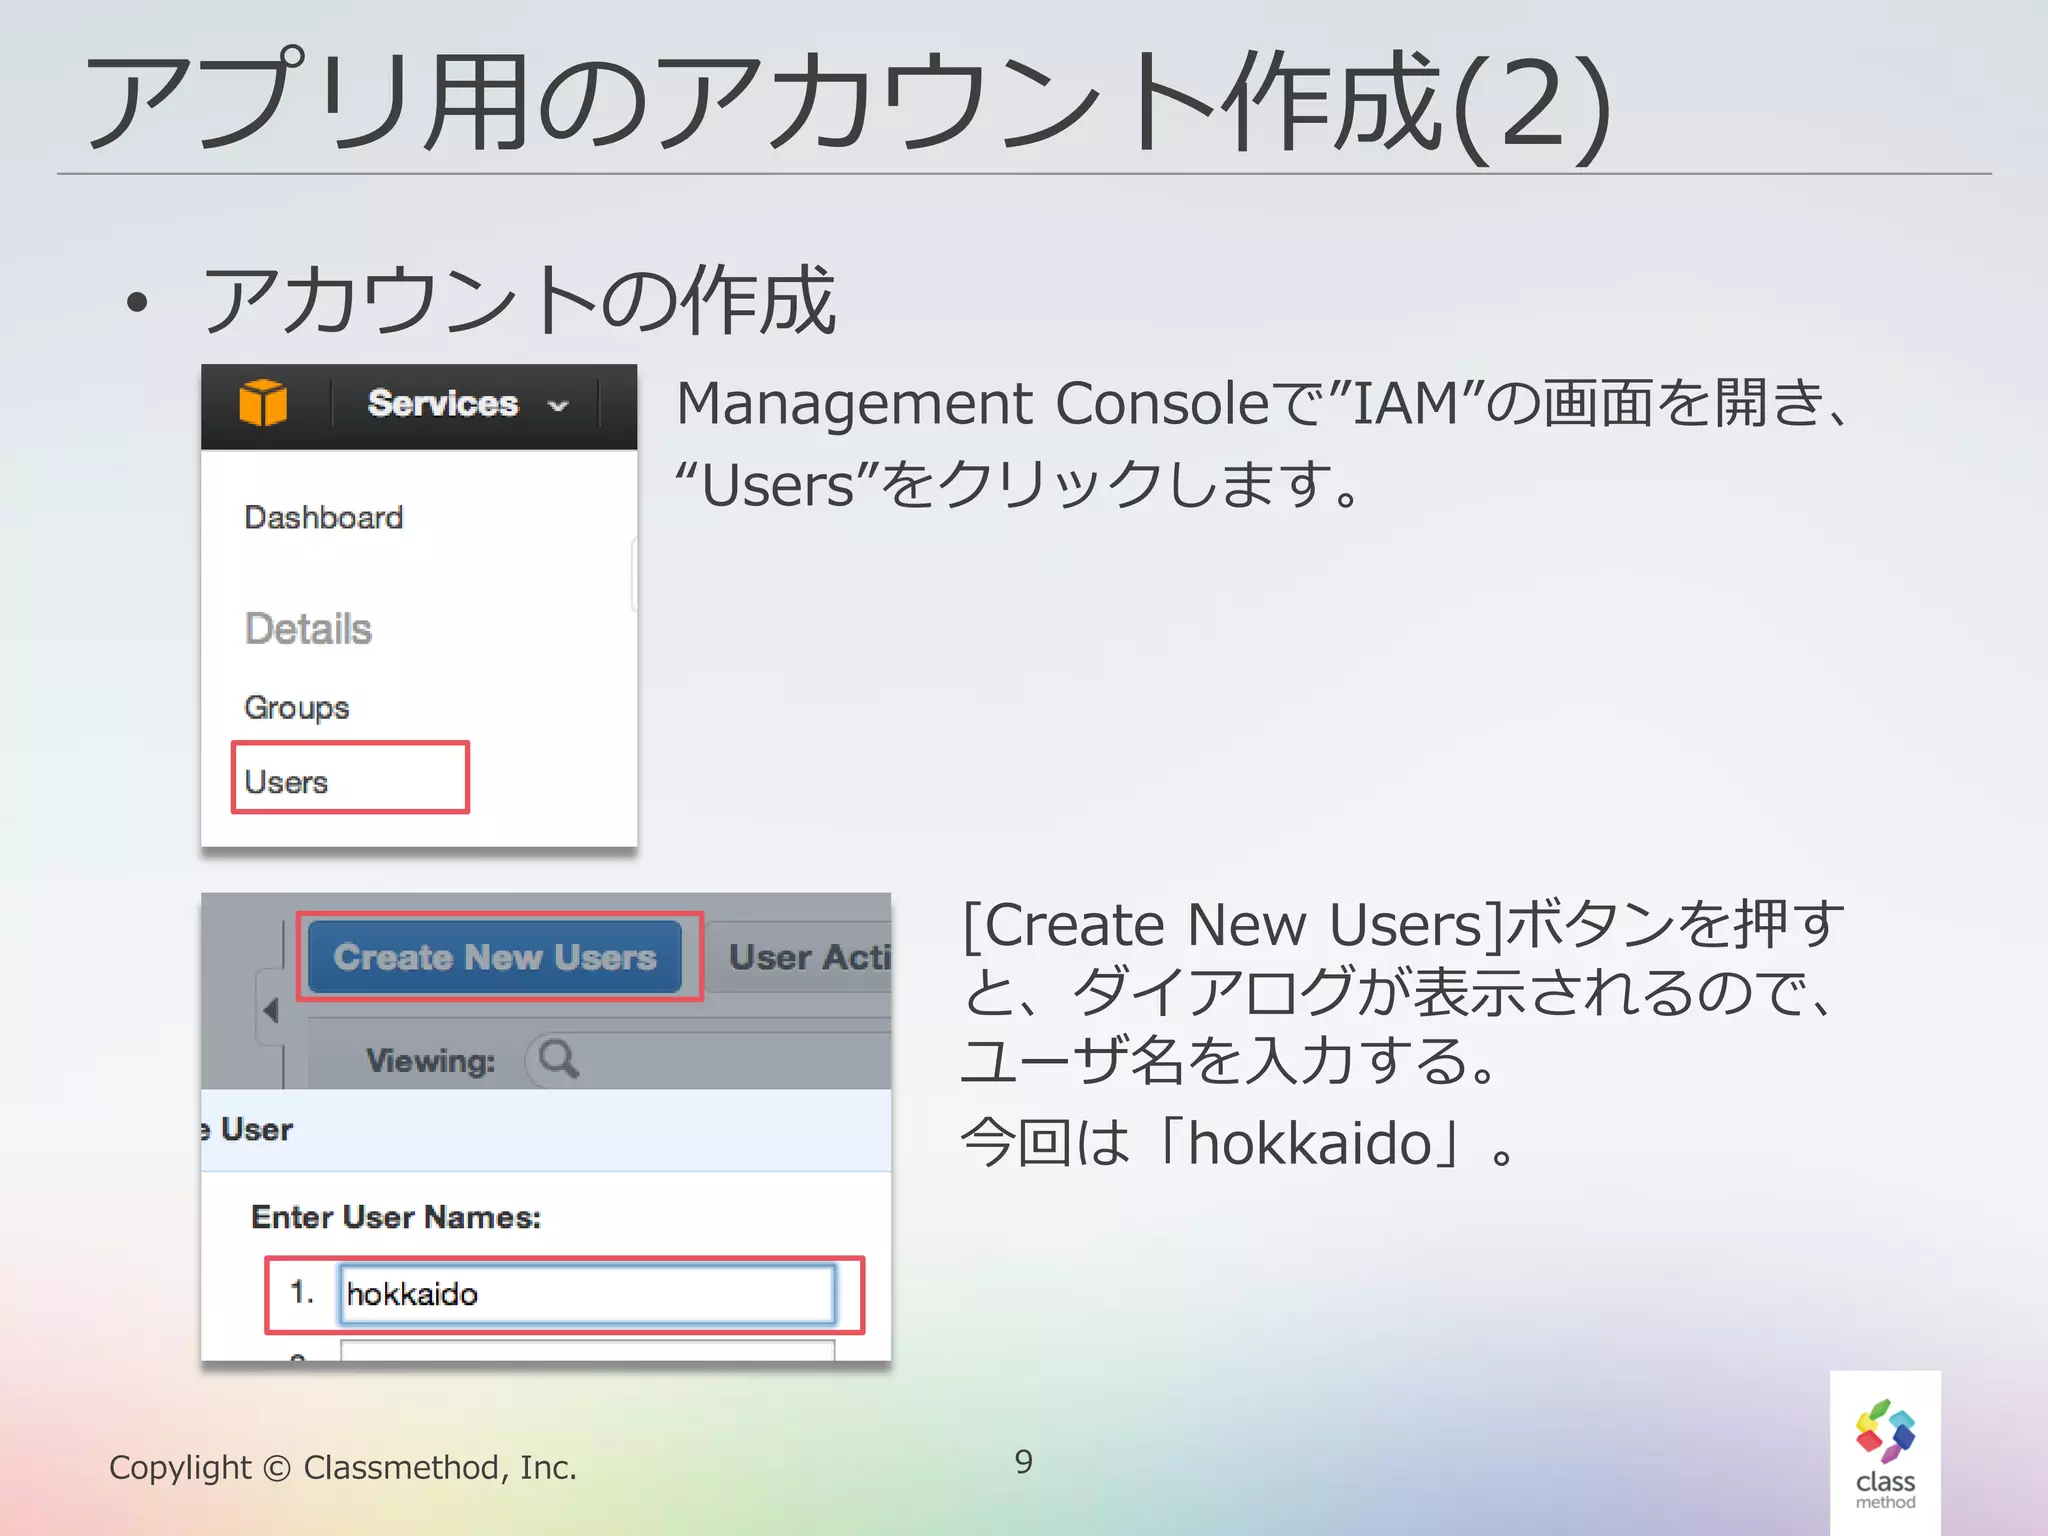Expand the Services dropdown chevron
Viewport: 2048px width, 1536px height.
click(559, 406)
